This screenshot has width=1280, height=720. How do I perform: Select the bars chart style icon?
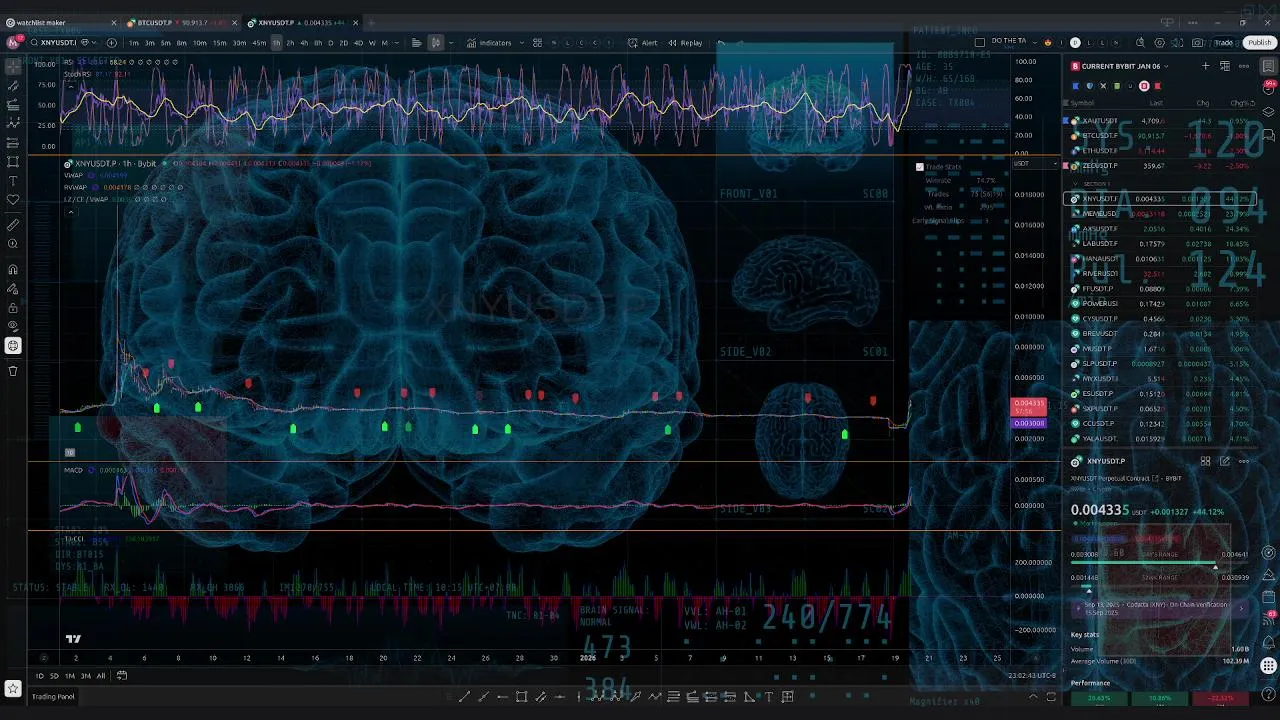[416, 43]
